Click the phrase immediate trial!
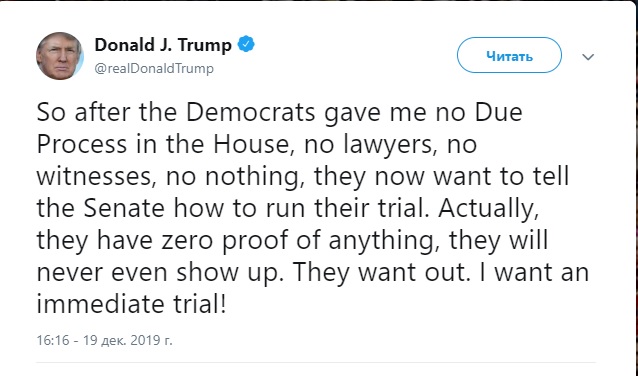Image resolution: width=638 pixels, height=376 pixels. (131, 304)
